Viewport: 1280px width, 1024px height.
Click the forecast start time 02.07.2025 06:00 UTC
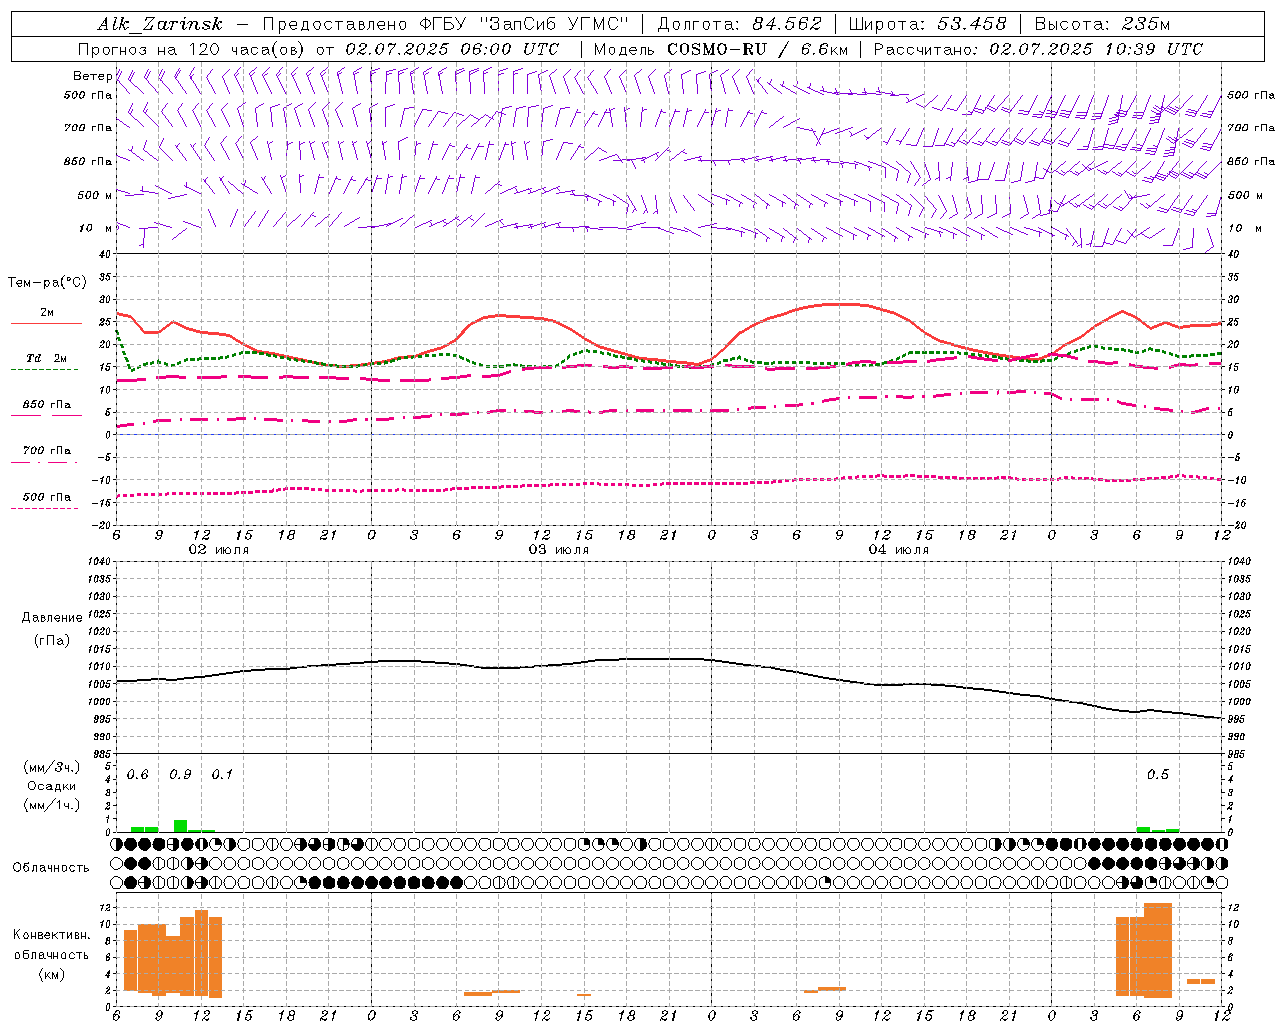[451, 49]
